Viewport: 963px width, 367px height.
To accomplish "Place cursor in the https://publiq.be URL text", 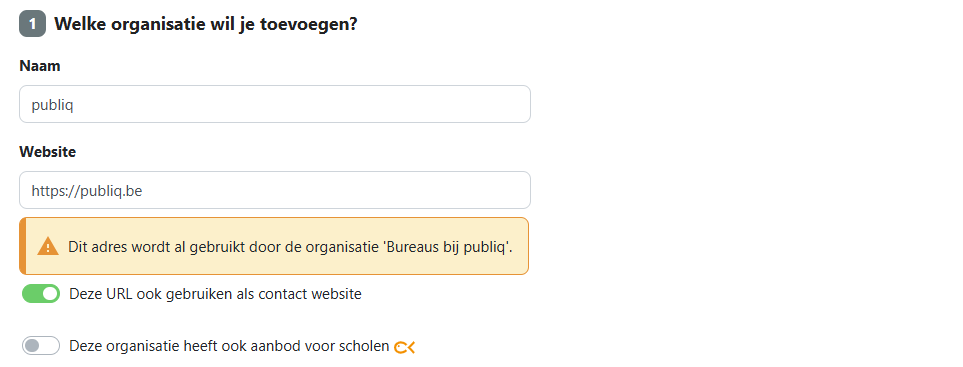I will [87, 191].
